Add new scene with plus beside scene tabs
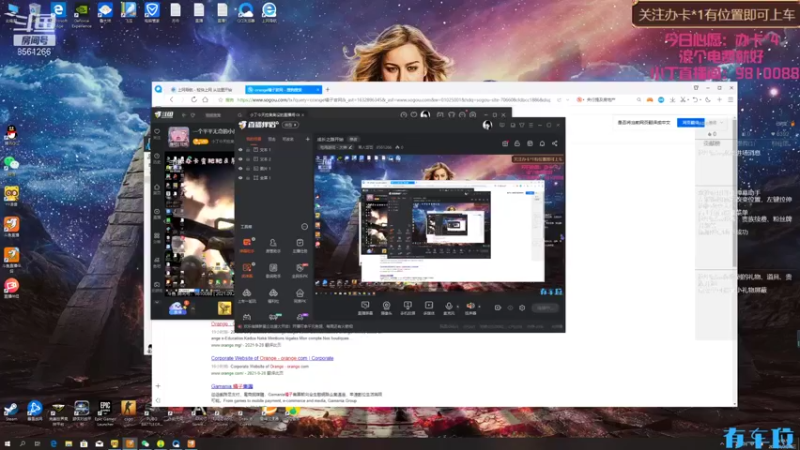The image size is (800, 450). (x=307, y=139)
